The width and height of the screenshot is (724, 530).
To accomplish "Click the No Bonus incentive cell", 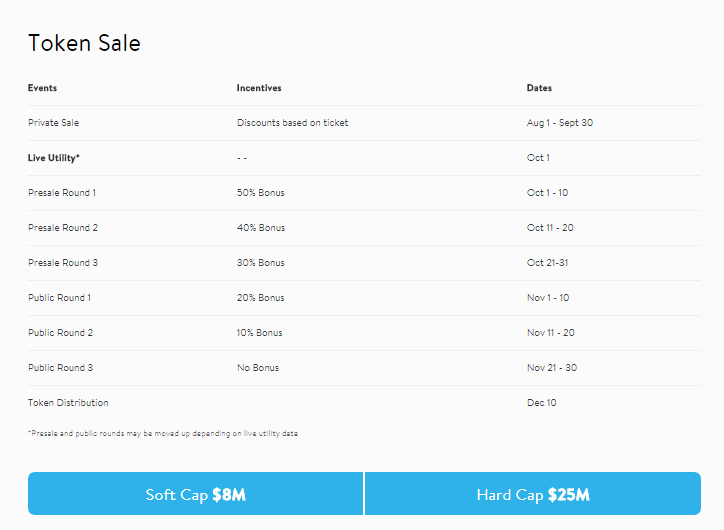I will tap(258, 368).
